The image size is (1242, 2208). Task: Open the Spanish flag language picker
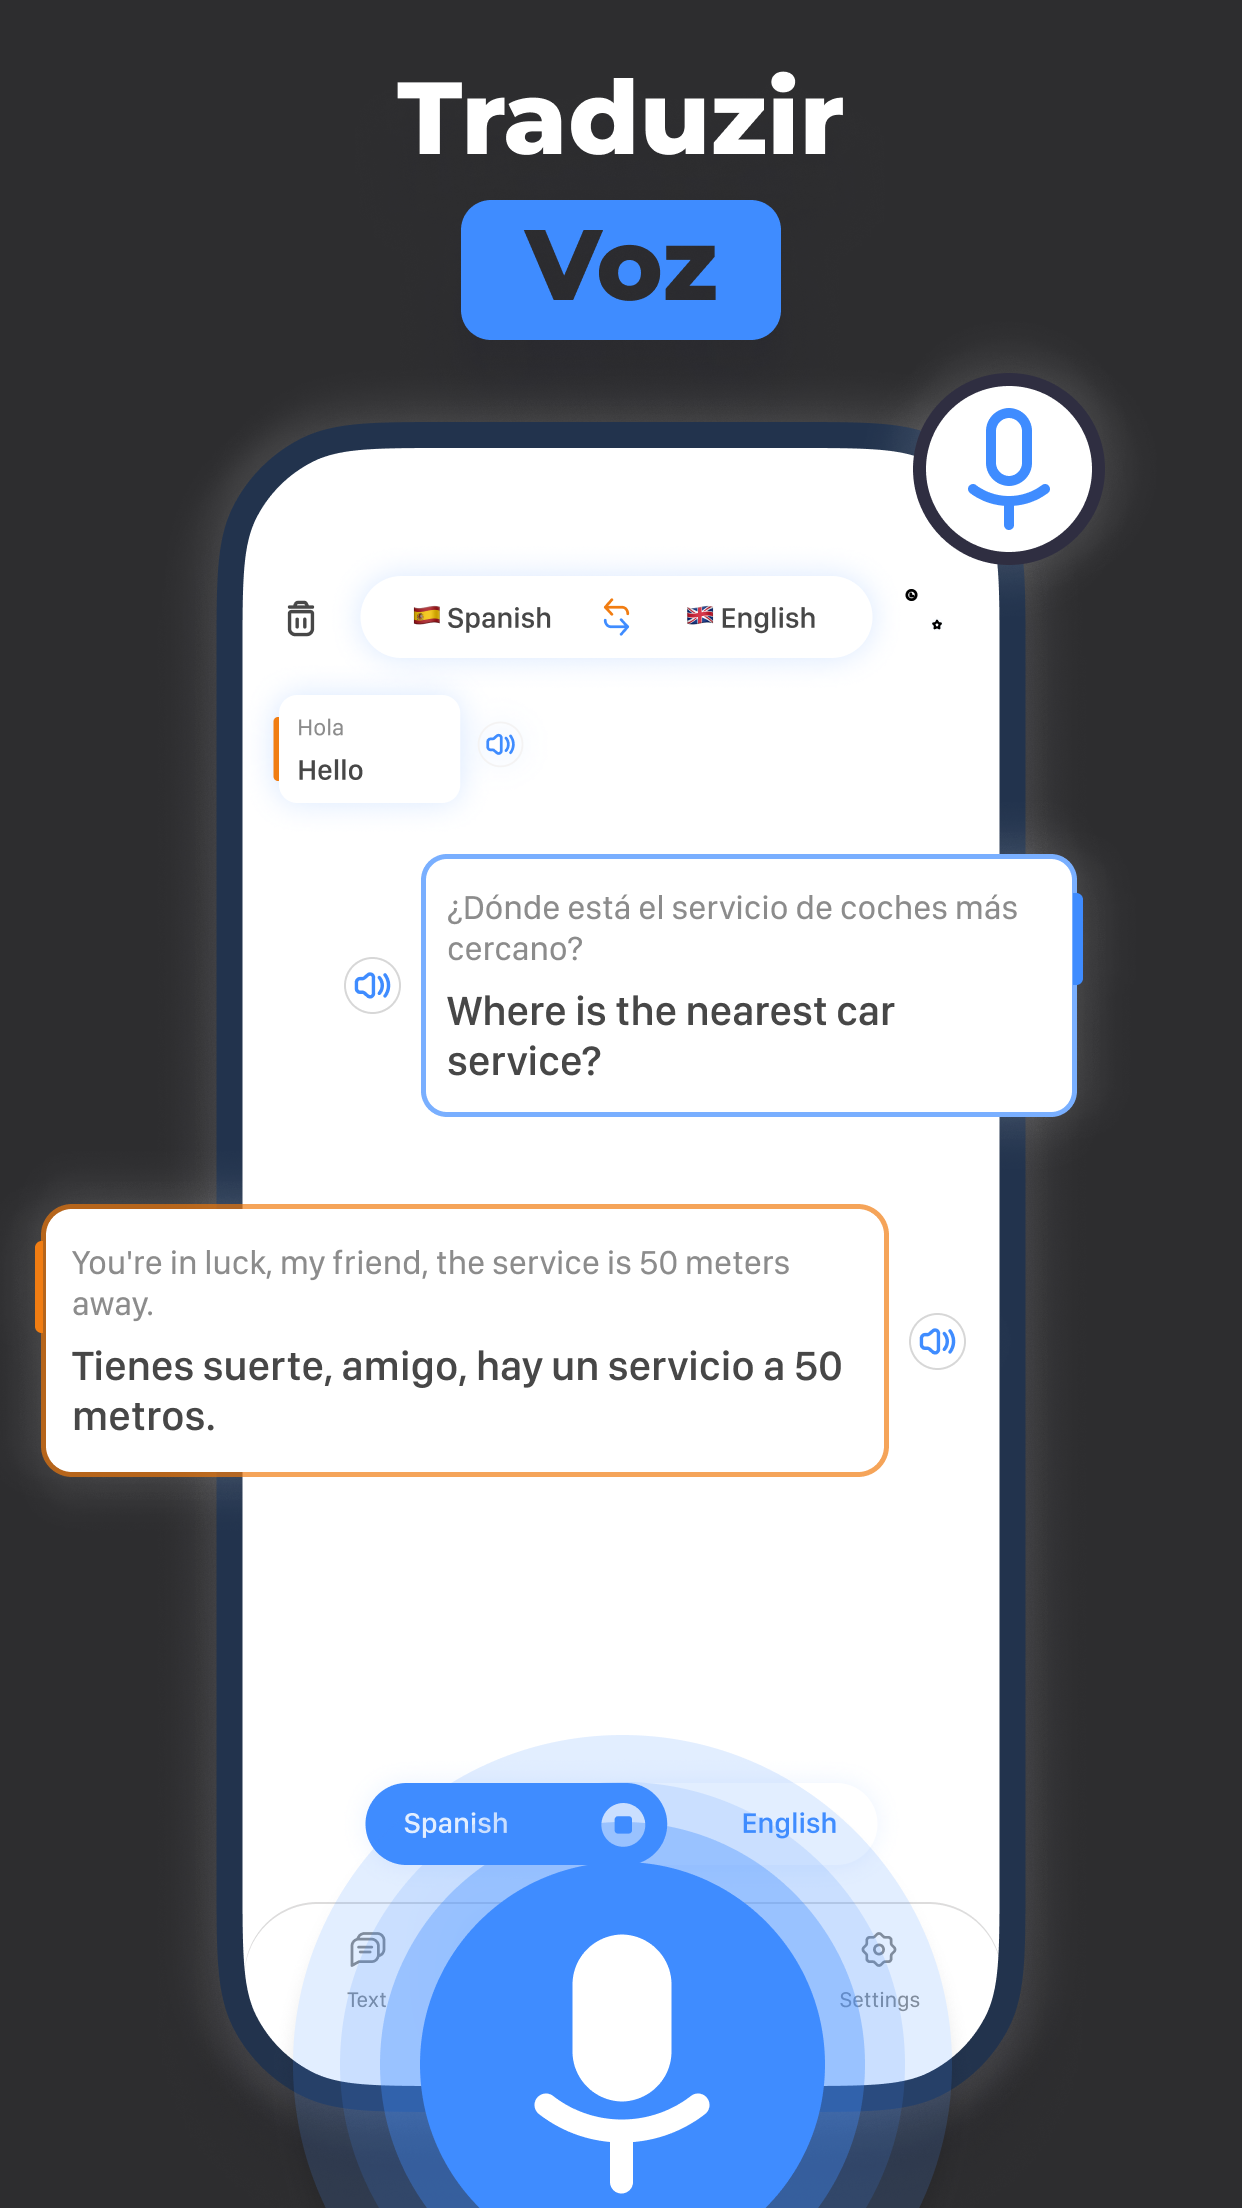[427, 616]
